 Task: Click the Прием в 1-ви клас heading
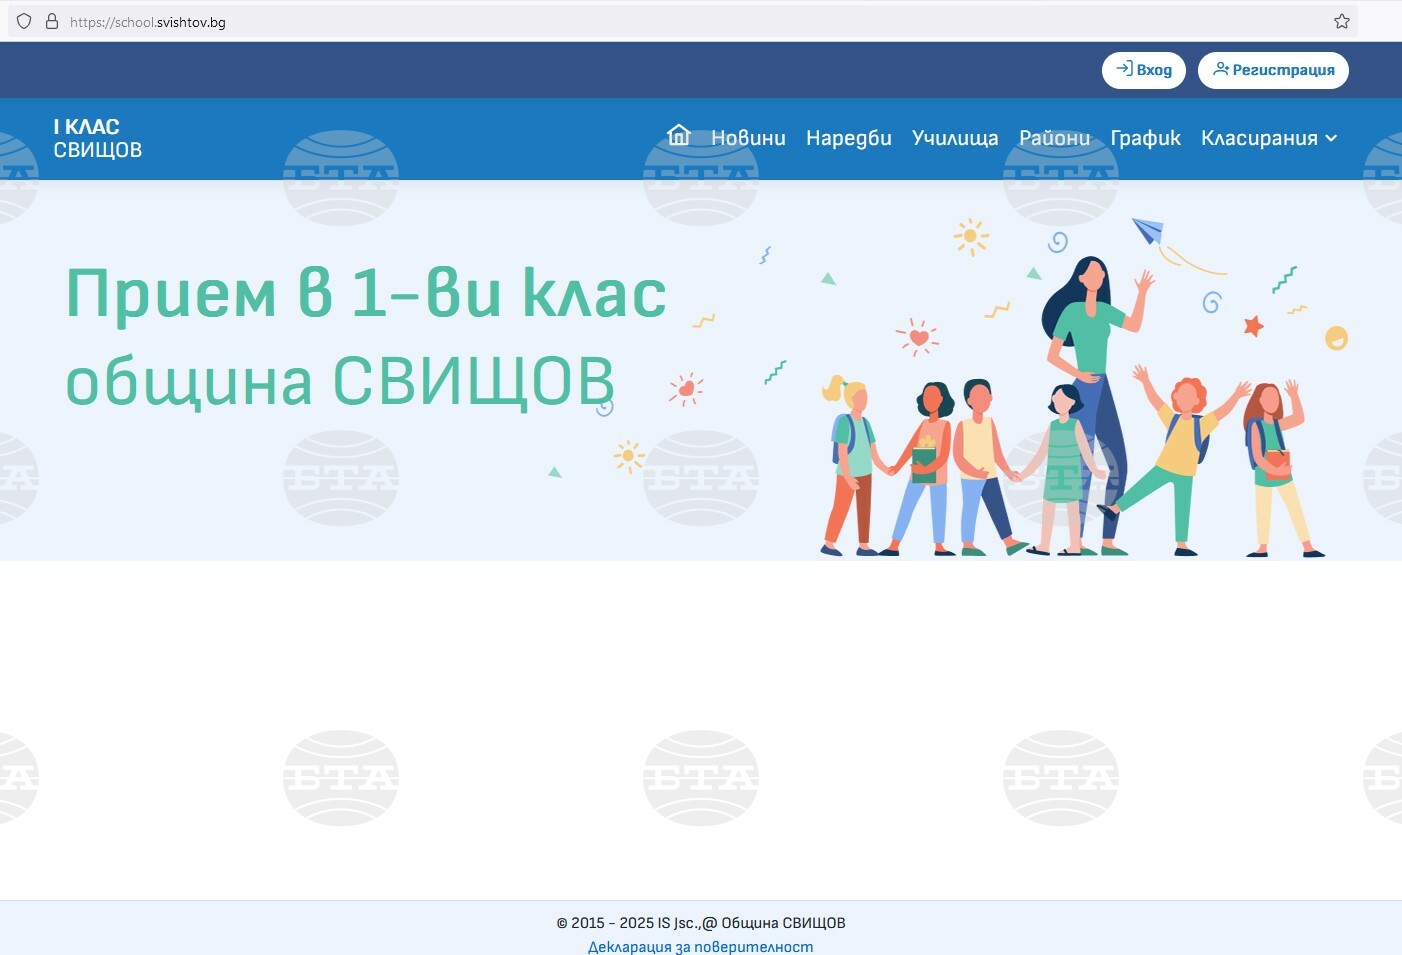[x=366, y=293]
